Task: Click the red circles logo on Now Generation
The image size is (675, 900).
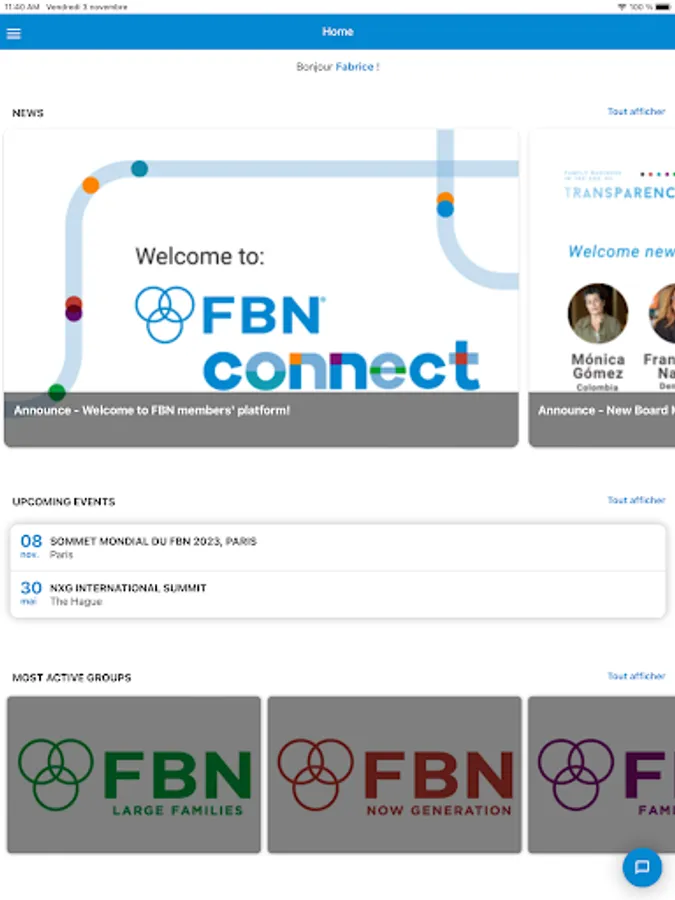Action: click(x=315, y=774)
